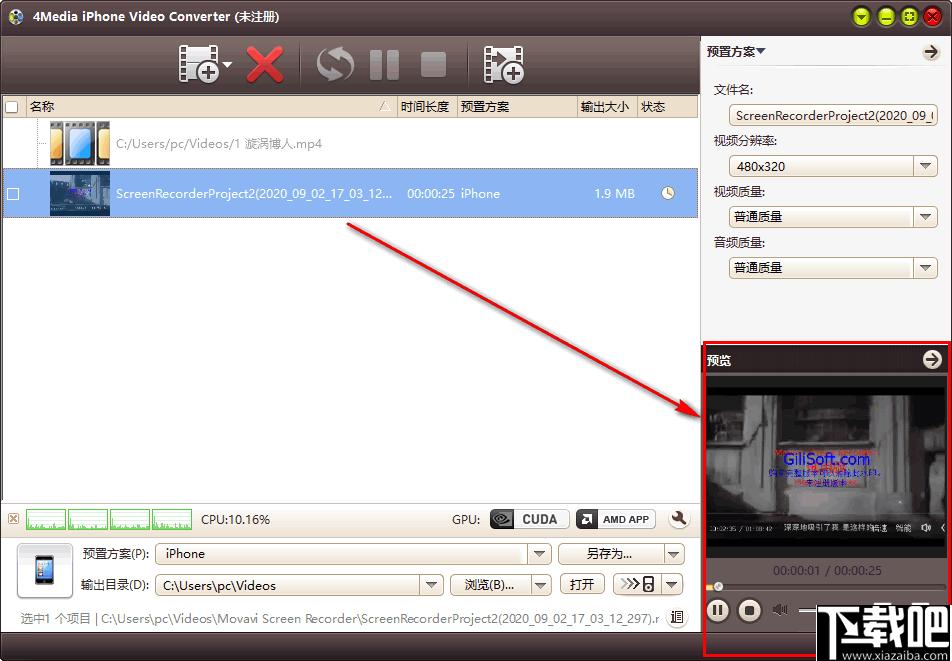Click the ScreenRecorderProject2 video thumbnail

pos(80,193)
